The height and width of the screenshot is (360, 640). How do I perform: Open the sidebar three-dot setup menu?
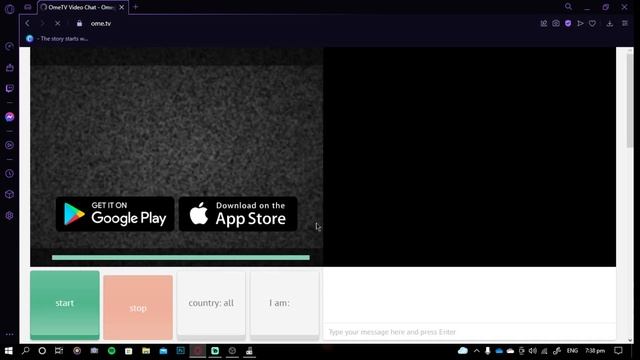(9, 334)
